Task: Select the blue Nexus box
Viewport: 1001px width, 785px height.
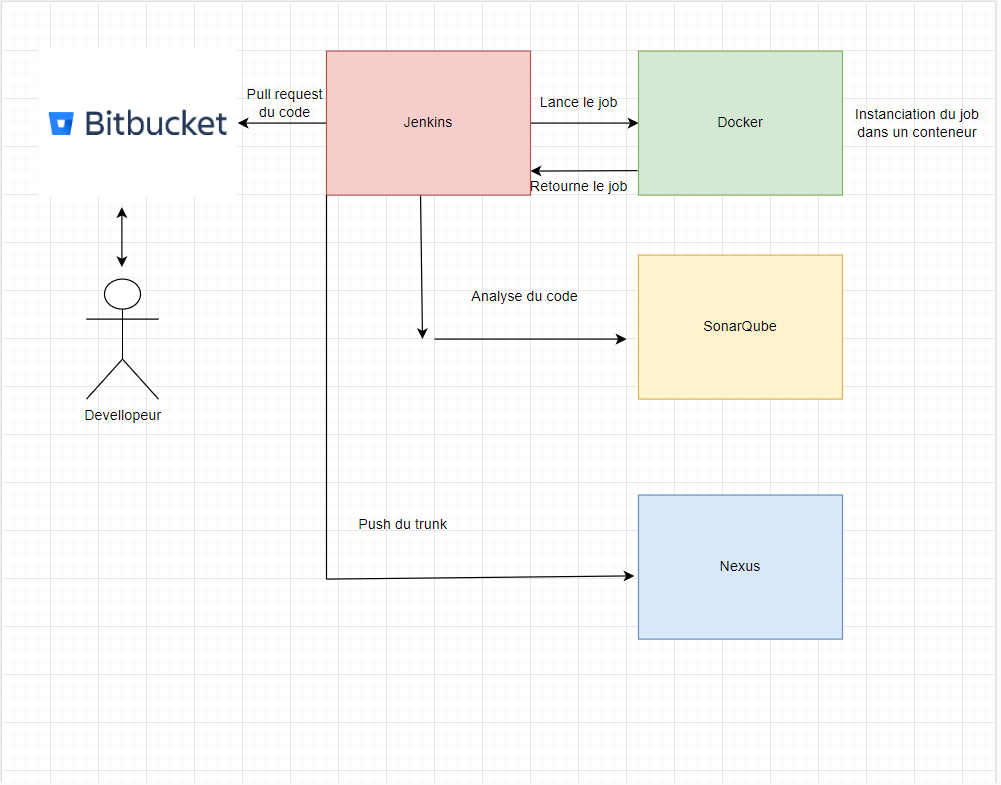Action: coord(740,567)
